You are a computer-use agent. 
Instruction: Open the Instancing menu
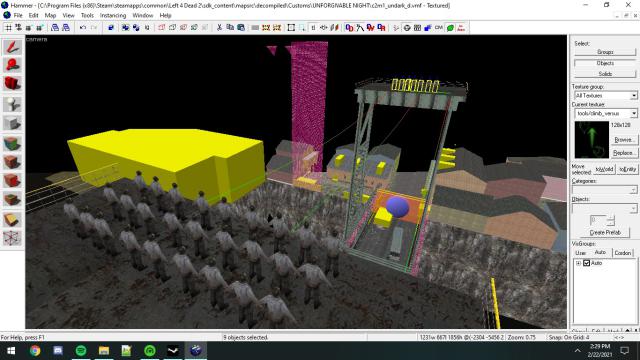[x=113, y=15]
